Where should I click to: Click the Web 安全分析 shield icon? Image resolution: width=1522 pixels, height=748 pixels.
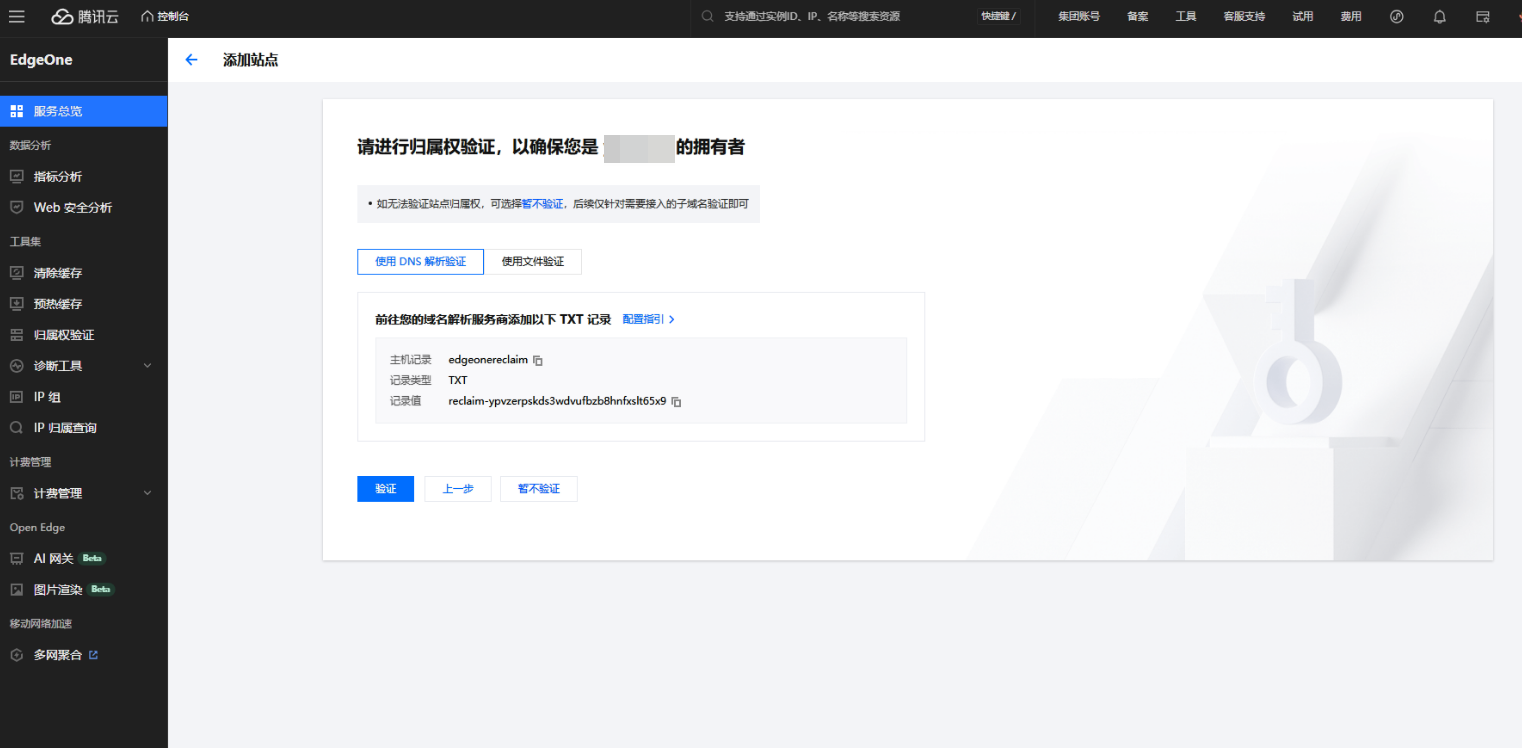click(x=16, y=207)
